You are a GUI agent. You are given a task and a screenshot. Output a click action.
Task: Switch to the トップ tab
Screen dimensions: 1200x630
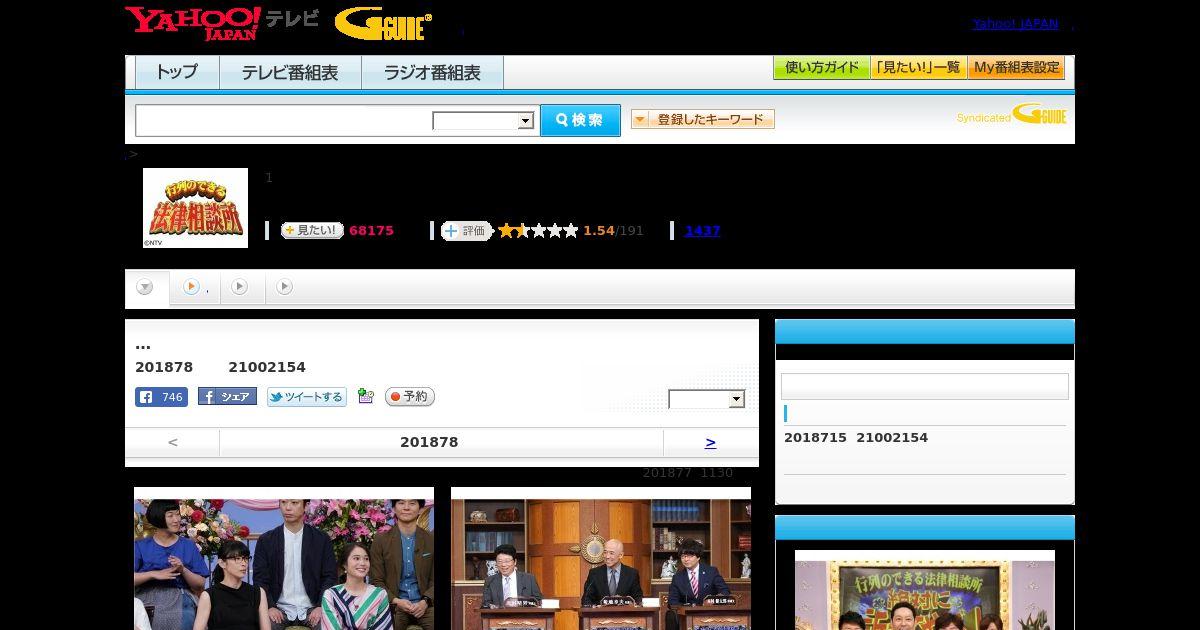(177, 72)
